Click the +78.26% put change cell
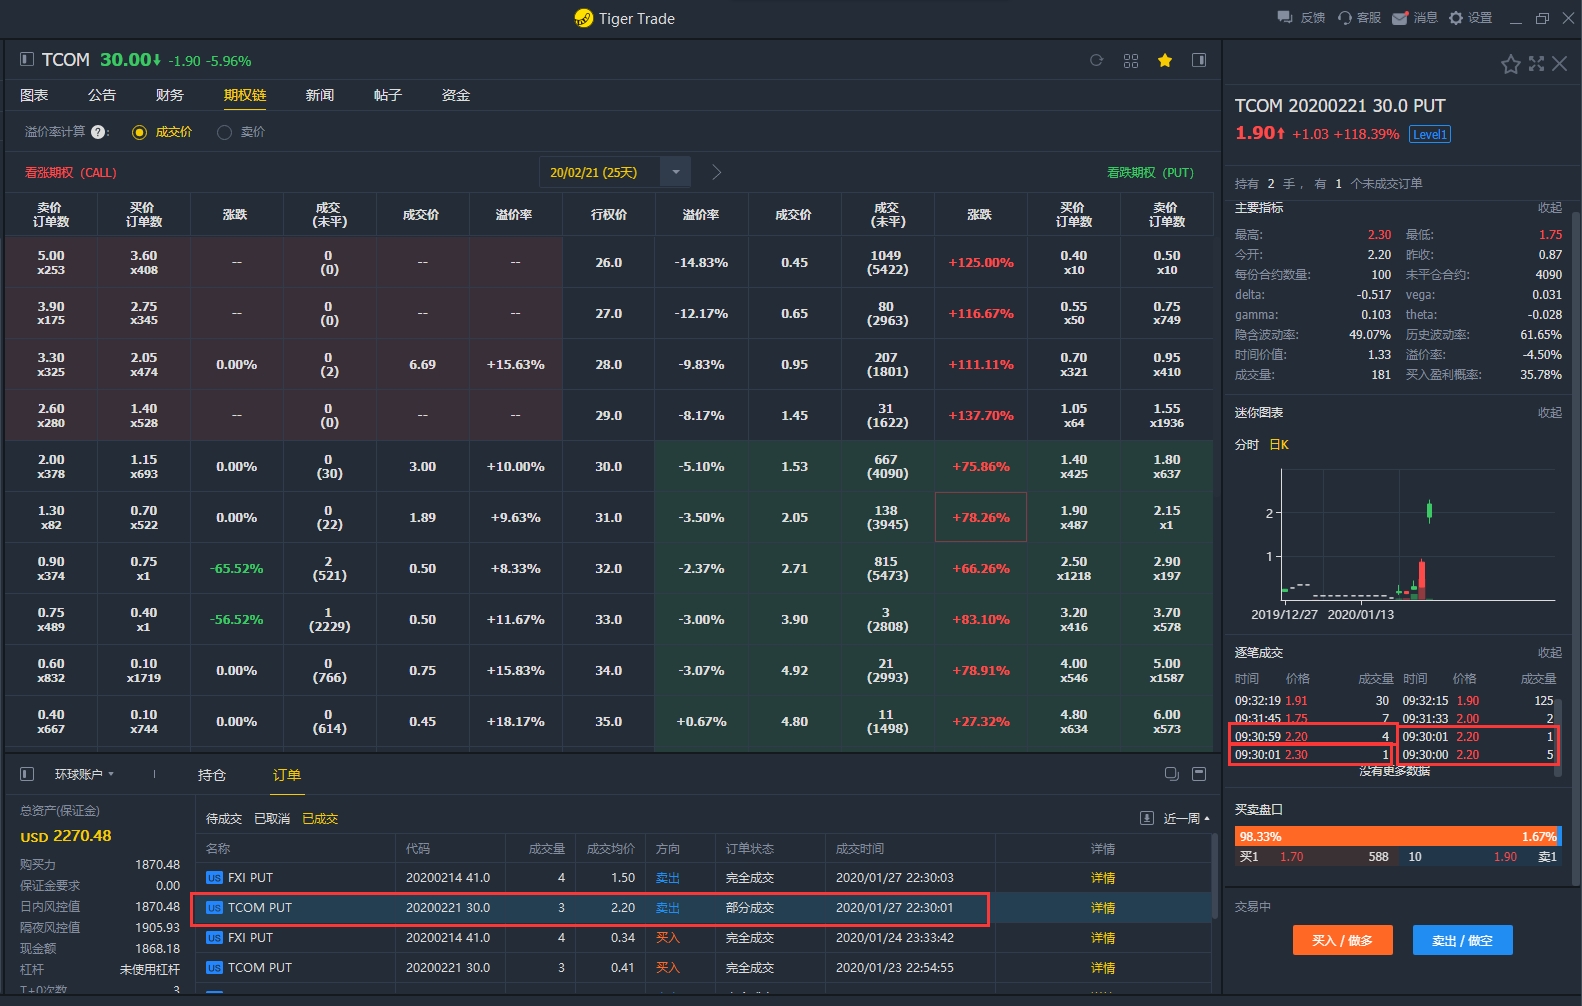The height and width of the screenshot is (1006, 1582). pyautogui.click(x=981, y=517)
